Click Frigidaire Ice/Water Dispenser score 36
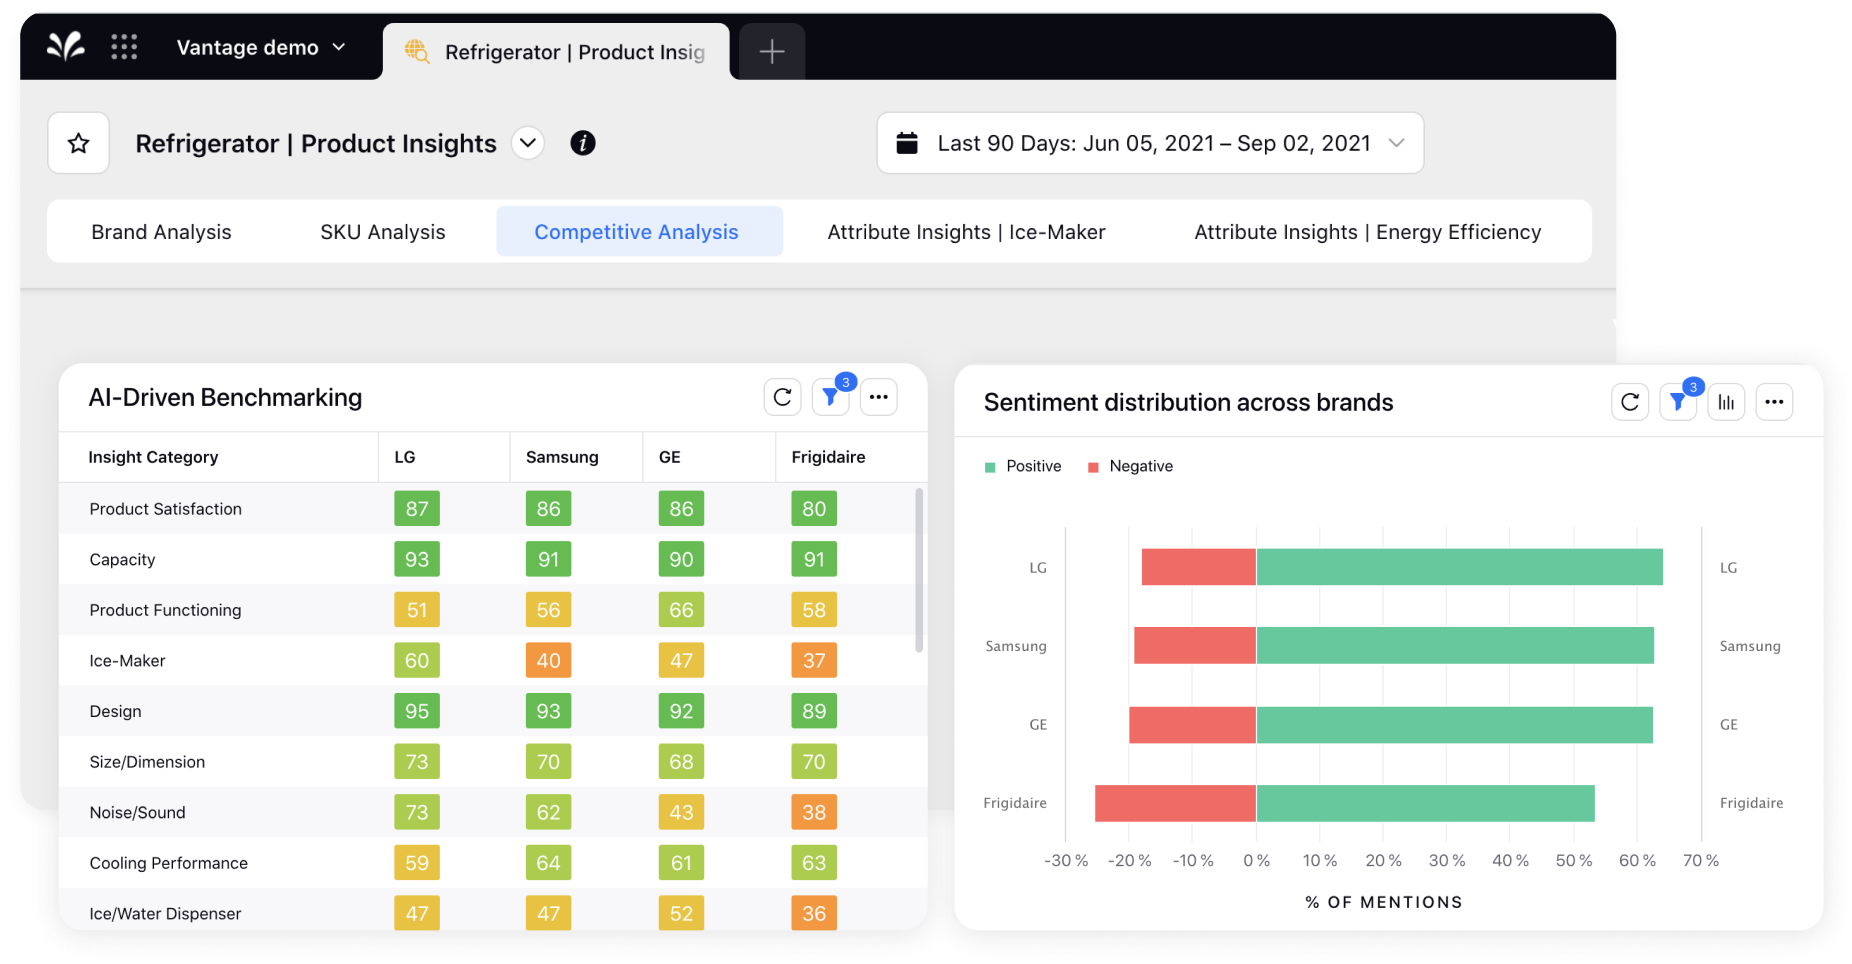The width and height of the screenshot is (1852, 964). pos(814,914)
